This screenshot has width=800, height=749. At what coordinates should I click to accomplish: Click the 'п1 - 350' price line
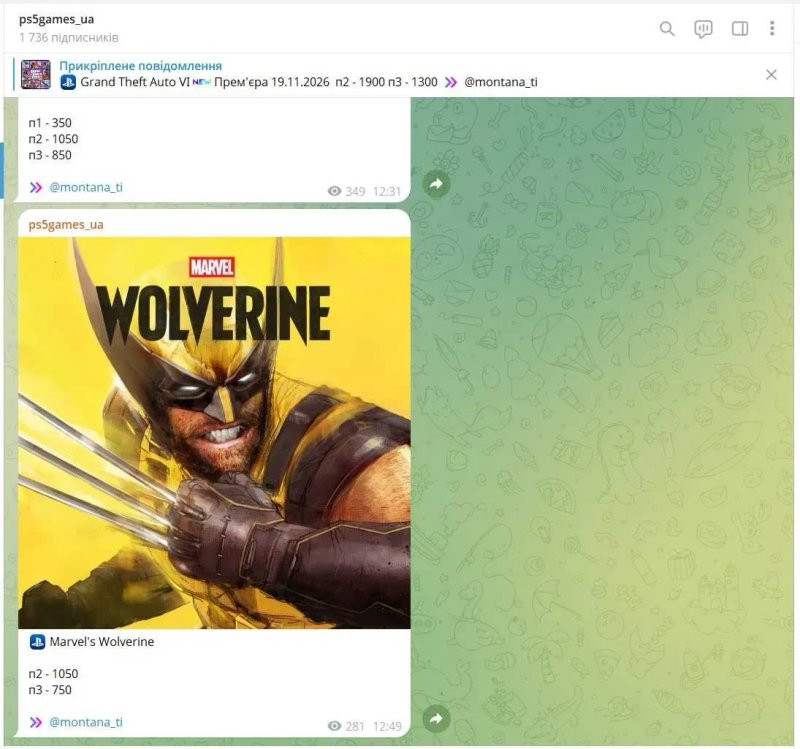[50, 123]
